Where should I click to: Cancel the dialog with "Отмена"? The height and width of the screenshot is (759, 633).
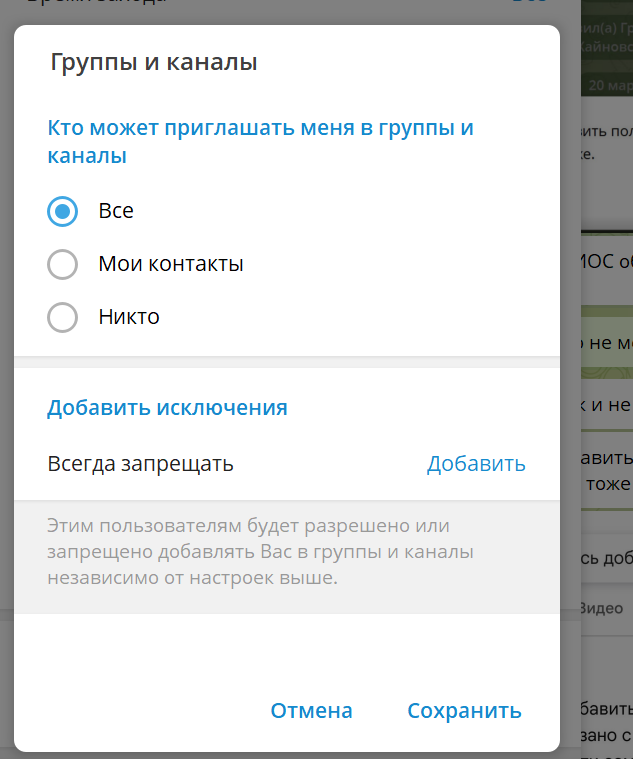coord(311,711)
